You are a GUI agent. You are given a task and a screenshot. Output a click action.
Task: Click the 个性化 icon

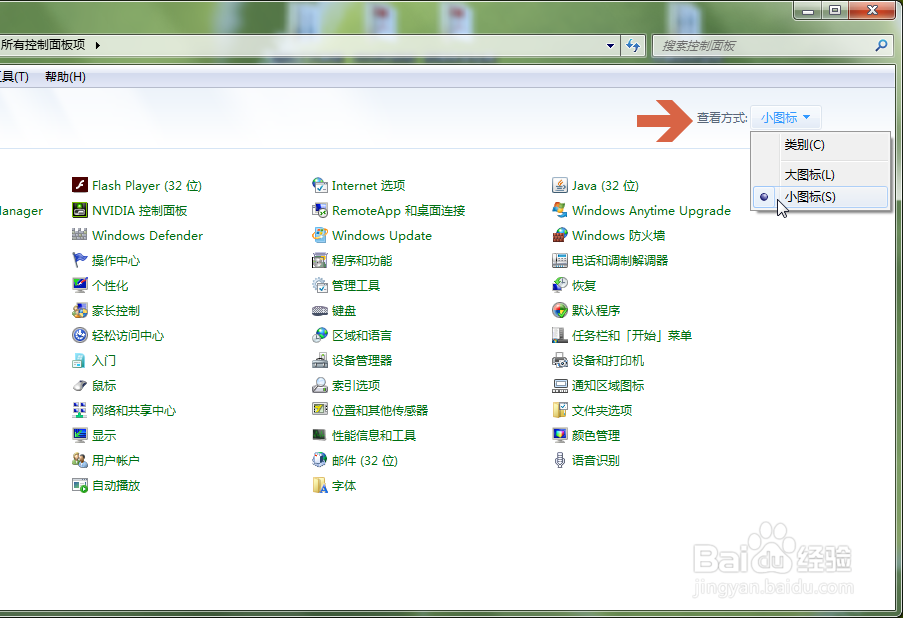pos(79,285)
